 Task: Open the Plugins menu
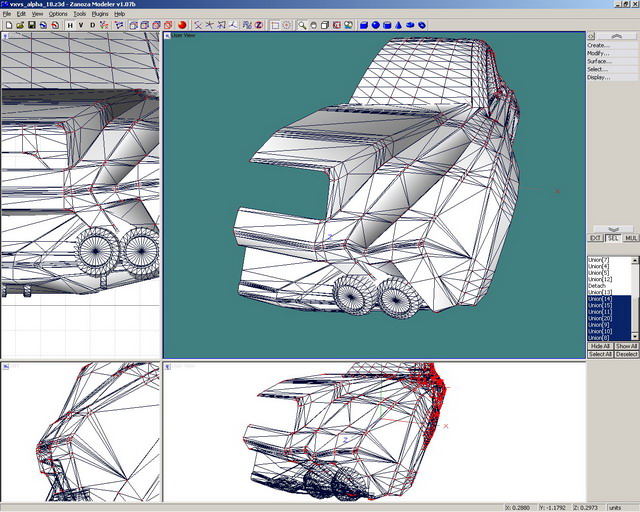[x=99, y=14]
